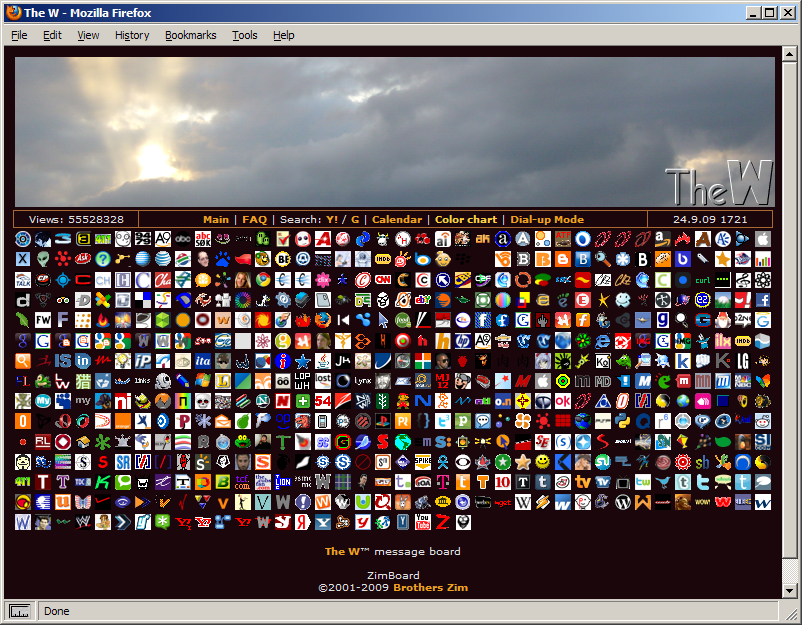Screen dimensions: 802x625
Task: Open the red '54' favicon
Action: (323, 401)
